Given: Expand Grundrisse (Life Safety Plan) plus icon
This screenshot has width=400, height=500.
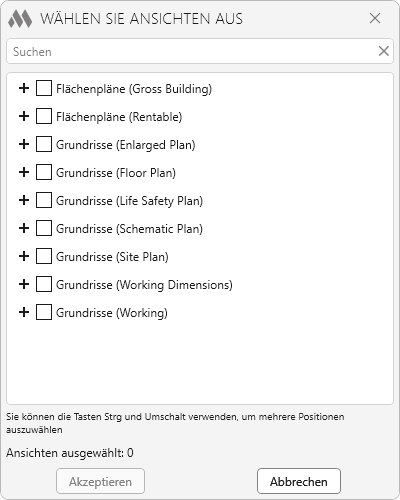Looking at the screenshot, I should tap(24, 200).
